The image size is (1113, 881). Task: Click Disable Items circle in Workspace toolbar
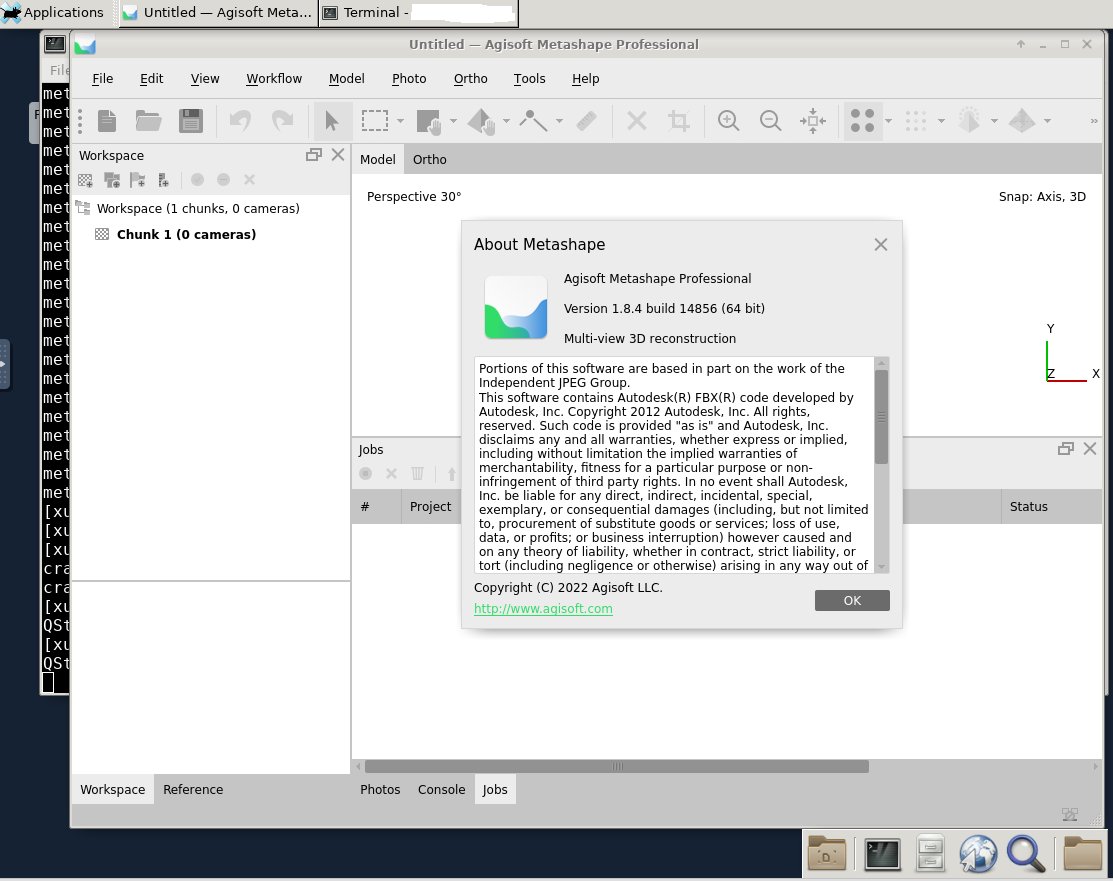click(223, 180)
